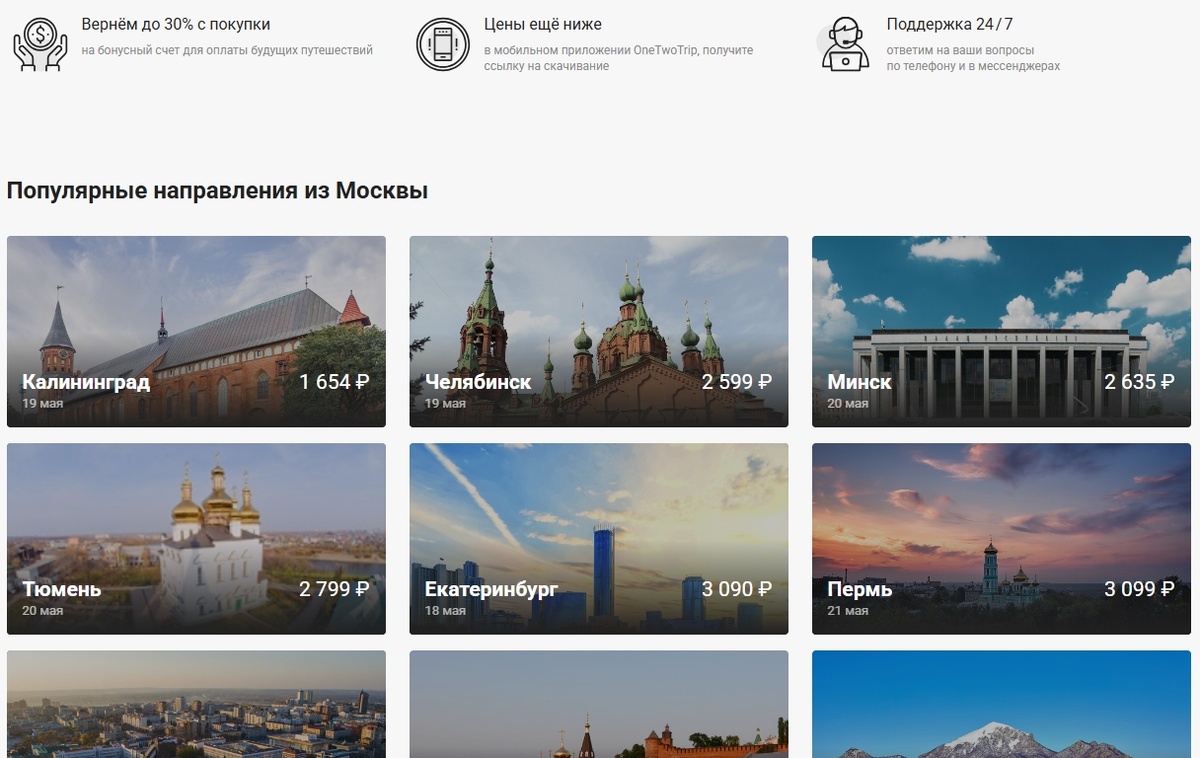Click the 1 654 ₽ price

334,381
